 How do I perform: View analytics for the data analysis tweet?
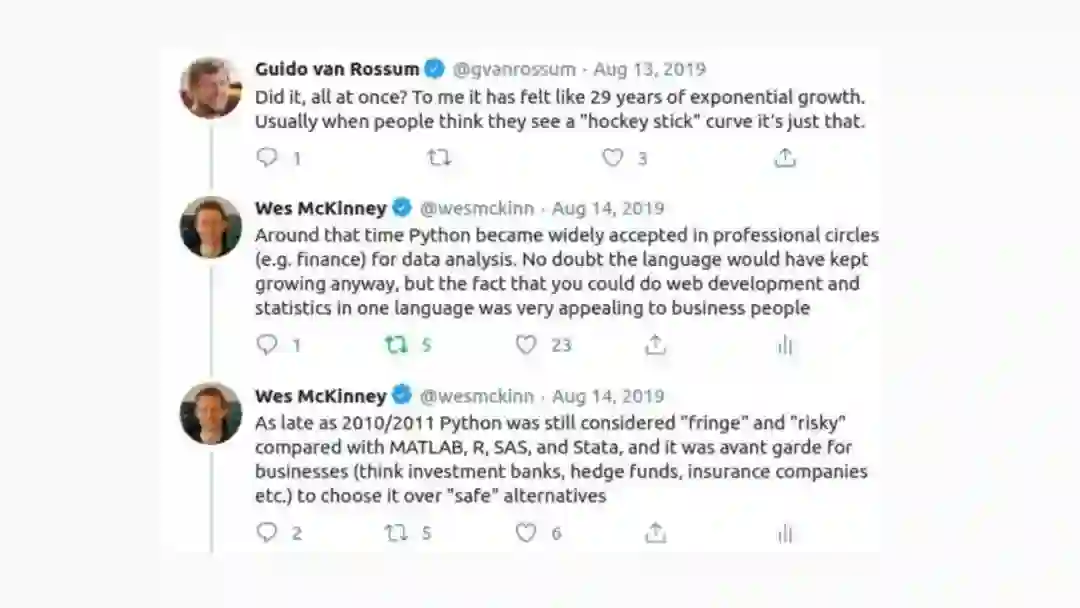tap(785, 345)
